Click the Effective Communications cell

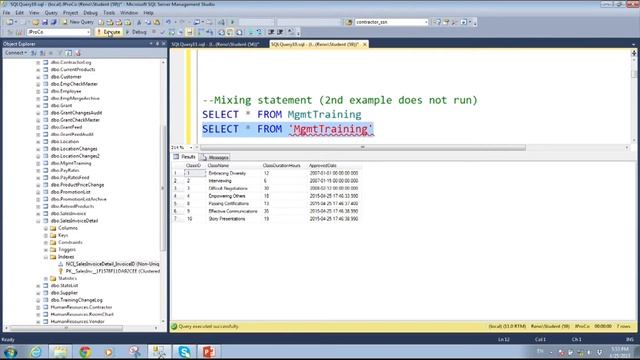click(233, 211)
